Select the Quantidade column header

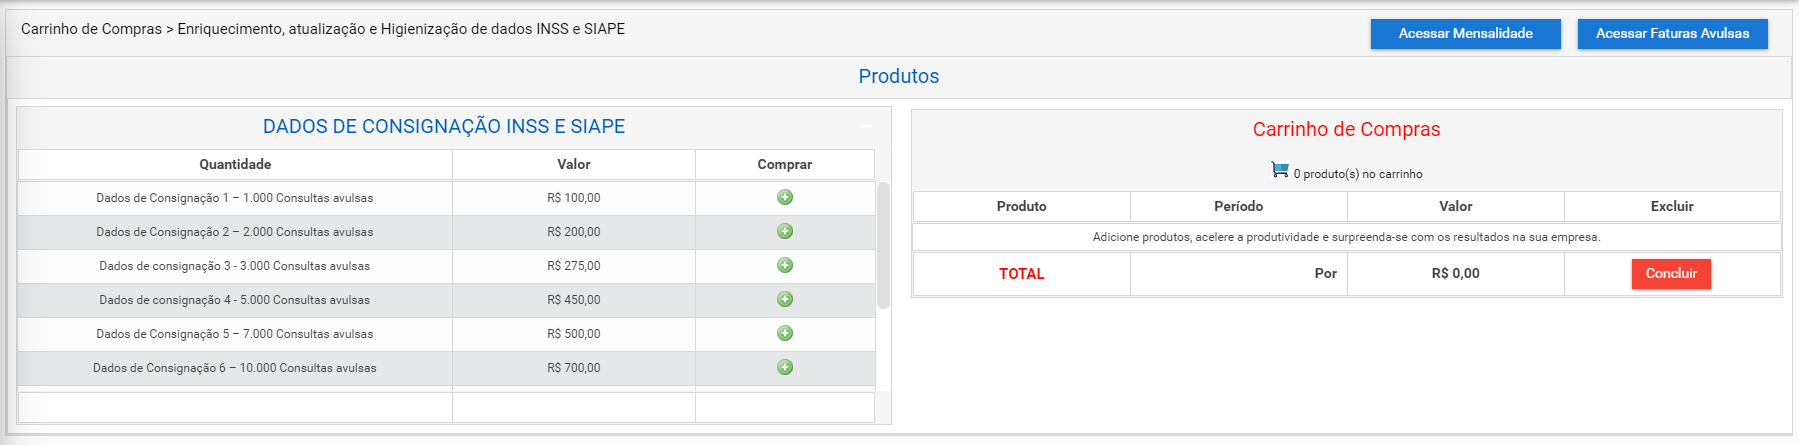click(x=235, y=164)
